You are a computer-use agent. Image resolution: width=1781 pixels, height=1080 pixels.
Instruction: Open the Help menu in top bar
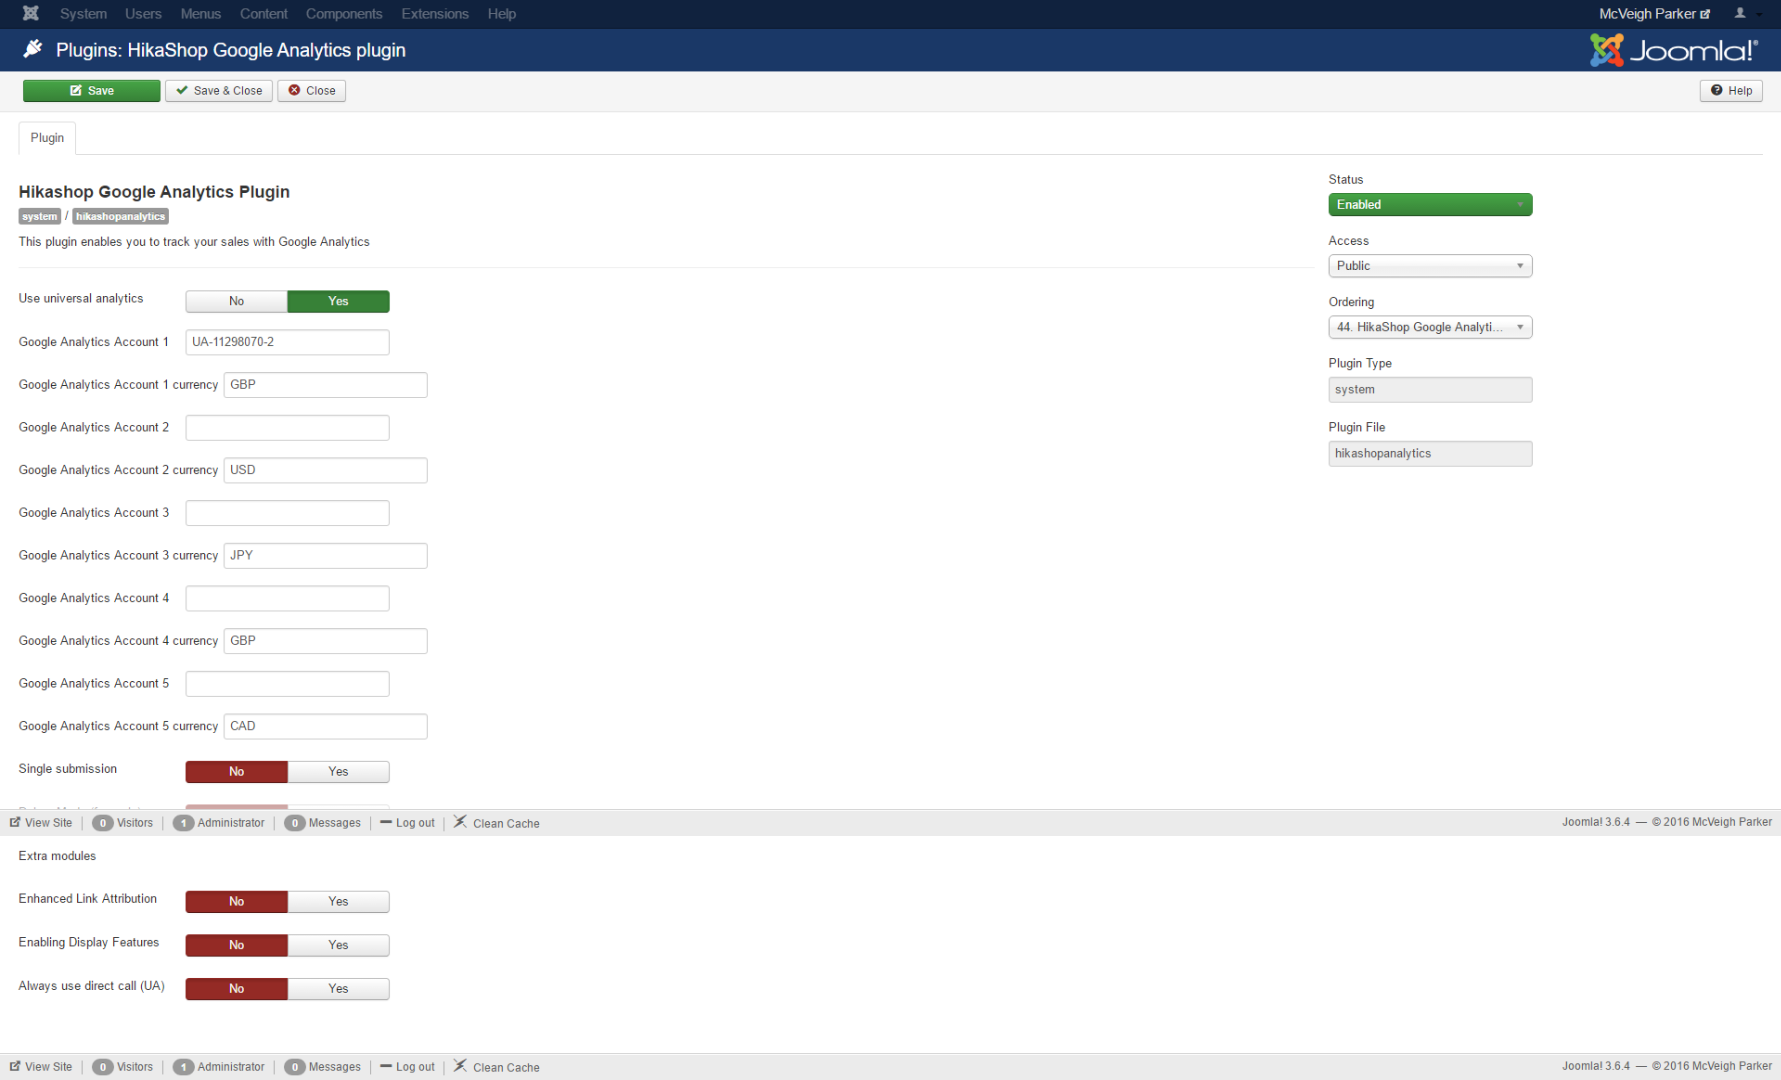pos(502,14)
